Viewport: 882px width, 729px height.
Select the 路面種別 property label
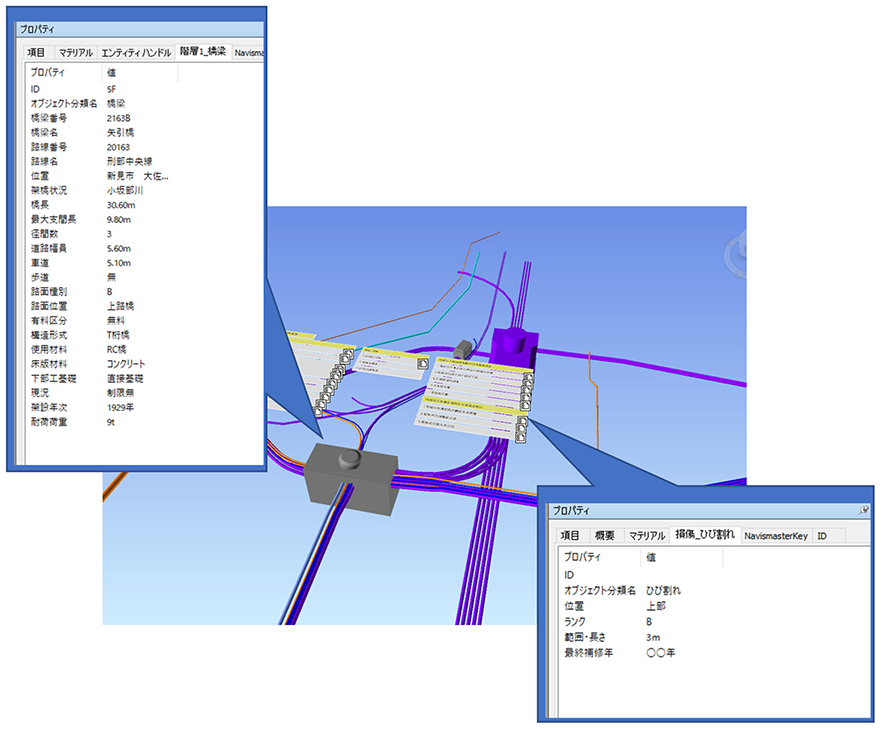pos(49,291)
